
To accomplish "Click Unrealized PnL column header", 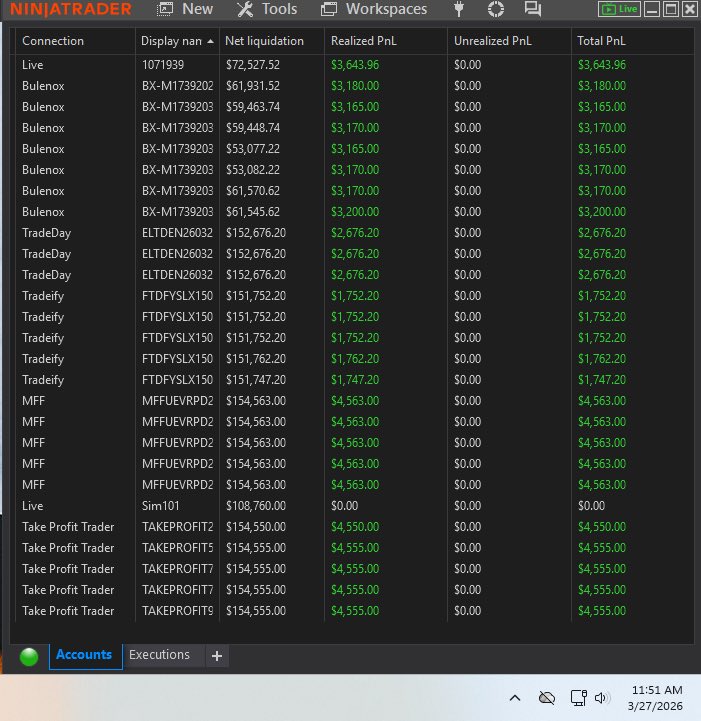I will [x=509, y=41].
